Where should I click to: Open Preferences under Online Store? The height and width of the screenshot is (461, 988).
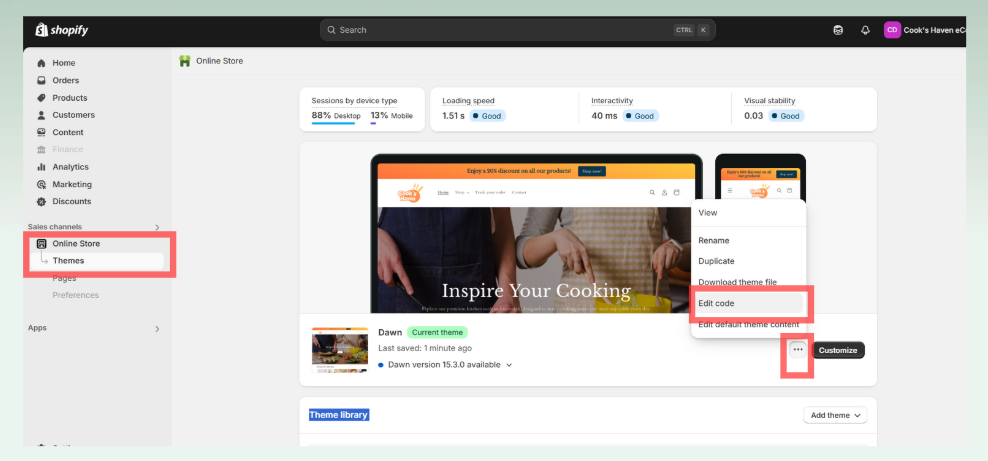[76, 295]
